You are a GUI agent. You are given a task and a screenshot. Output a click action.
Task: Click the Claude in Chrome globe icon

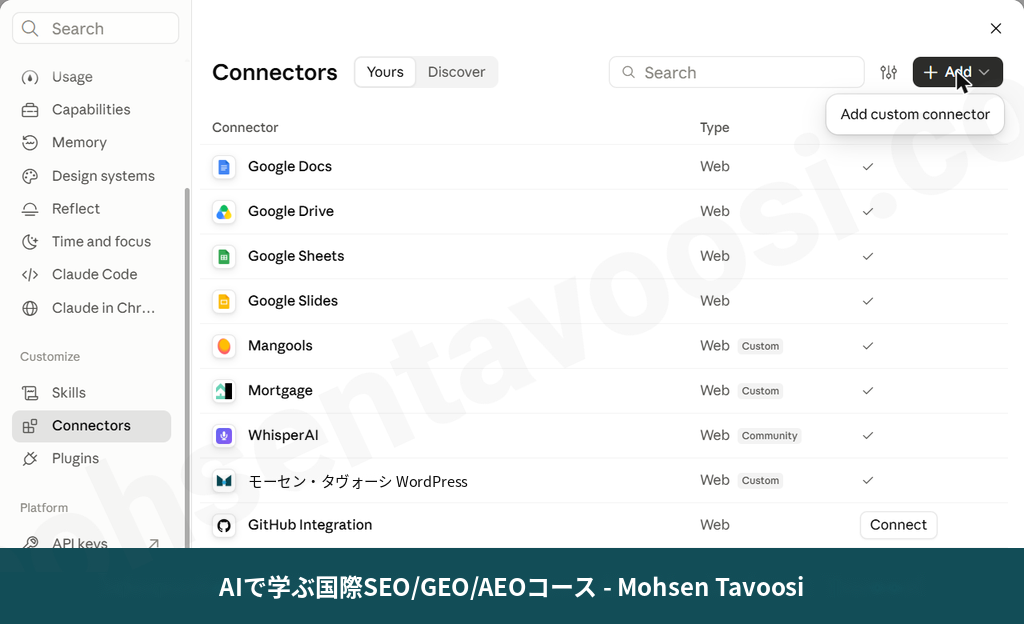(x=30, y=308)
